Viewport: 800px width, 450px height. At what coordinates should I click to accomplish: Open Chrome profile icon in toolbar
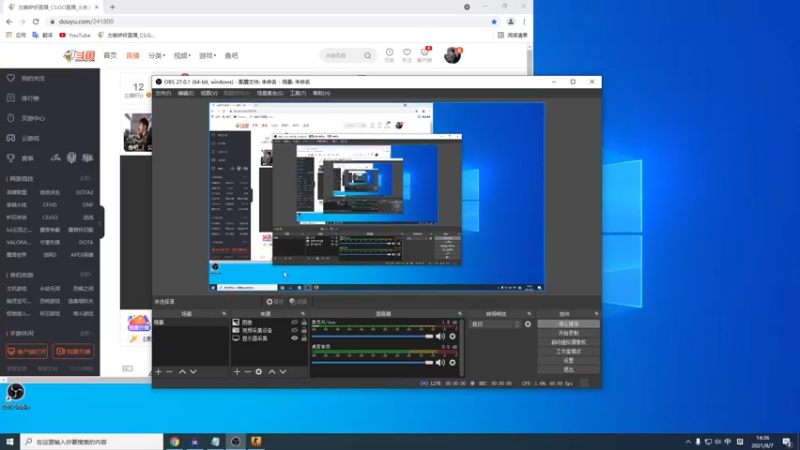coord(510,21)
